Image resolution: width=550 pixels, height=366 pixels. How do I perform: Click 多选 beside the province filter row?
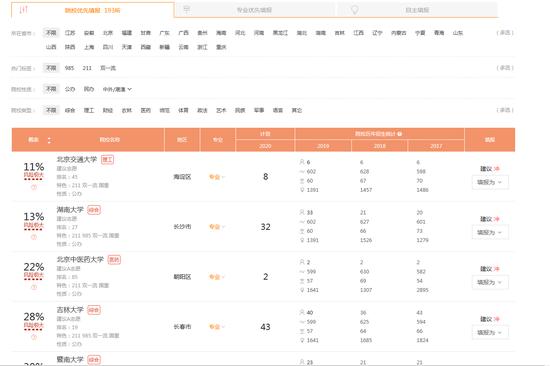tap(505, 33)
